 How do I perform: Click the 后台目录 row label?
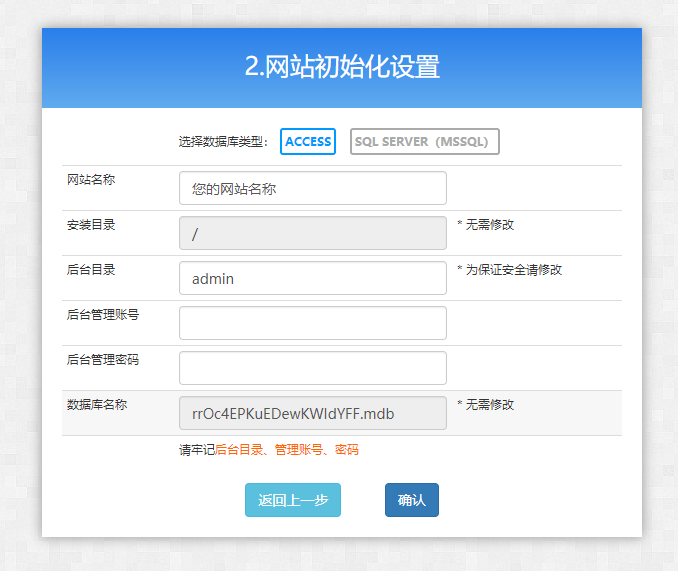click(91, 270)
